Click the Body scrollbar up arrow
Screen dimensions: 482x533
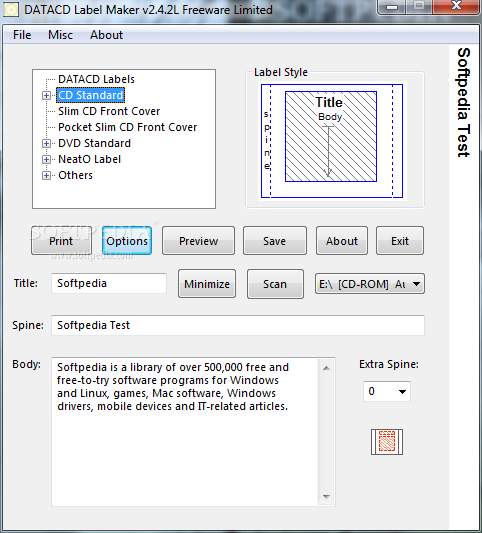pyautogui.click(x=326, y=368)
